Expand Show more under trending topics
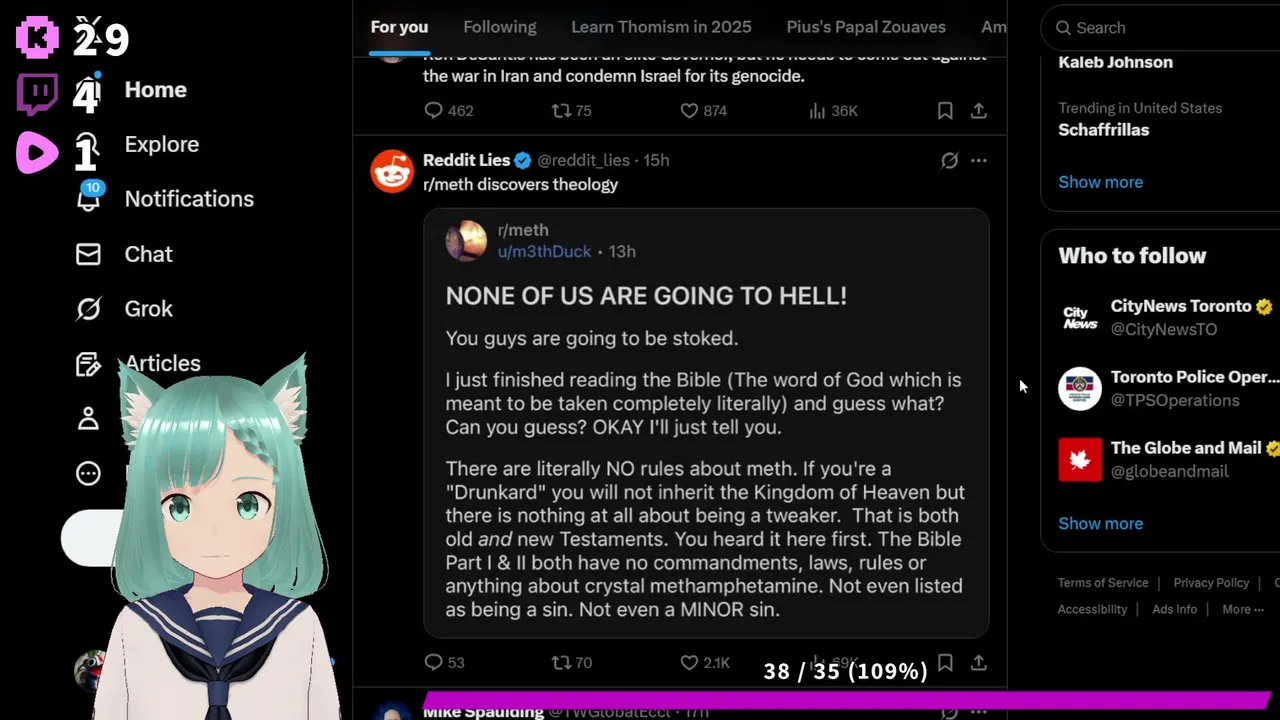The image size is (1280, 720). [x=1100, y=182]
